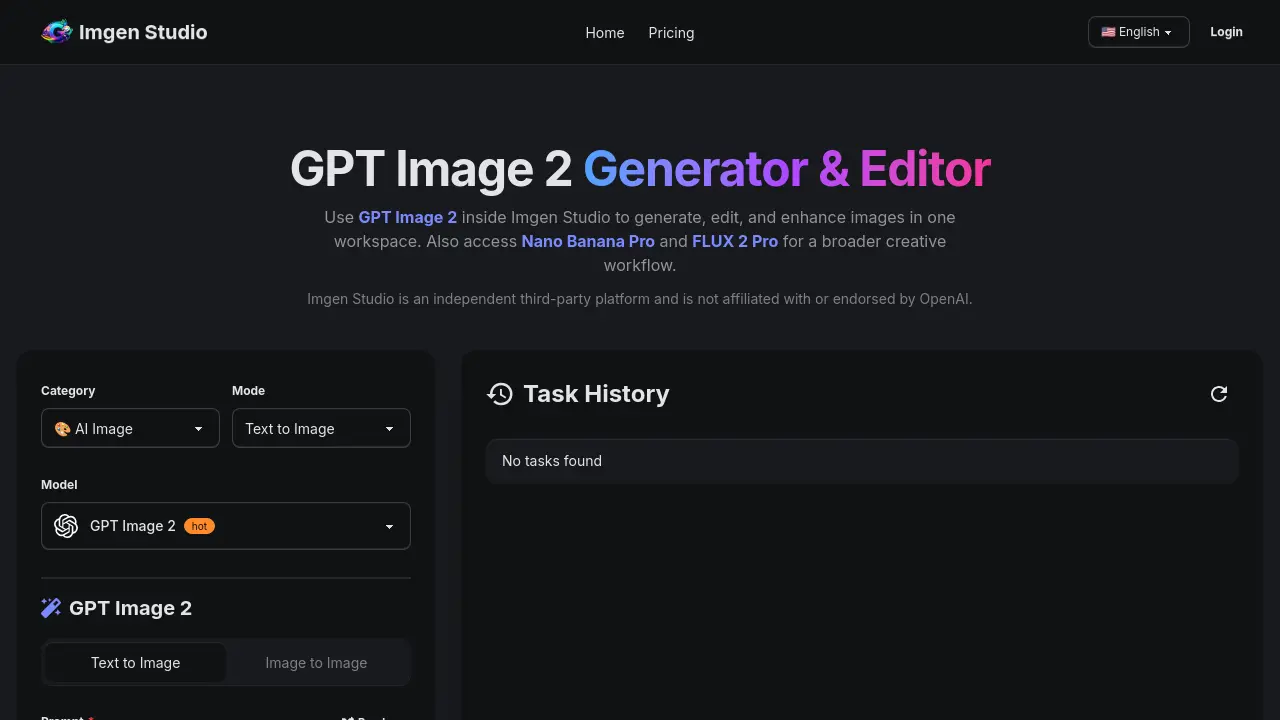The image size is (1280, 720).
Task: Open the Nano Banana Pro link
Action: 588,241
